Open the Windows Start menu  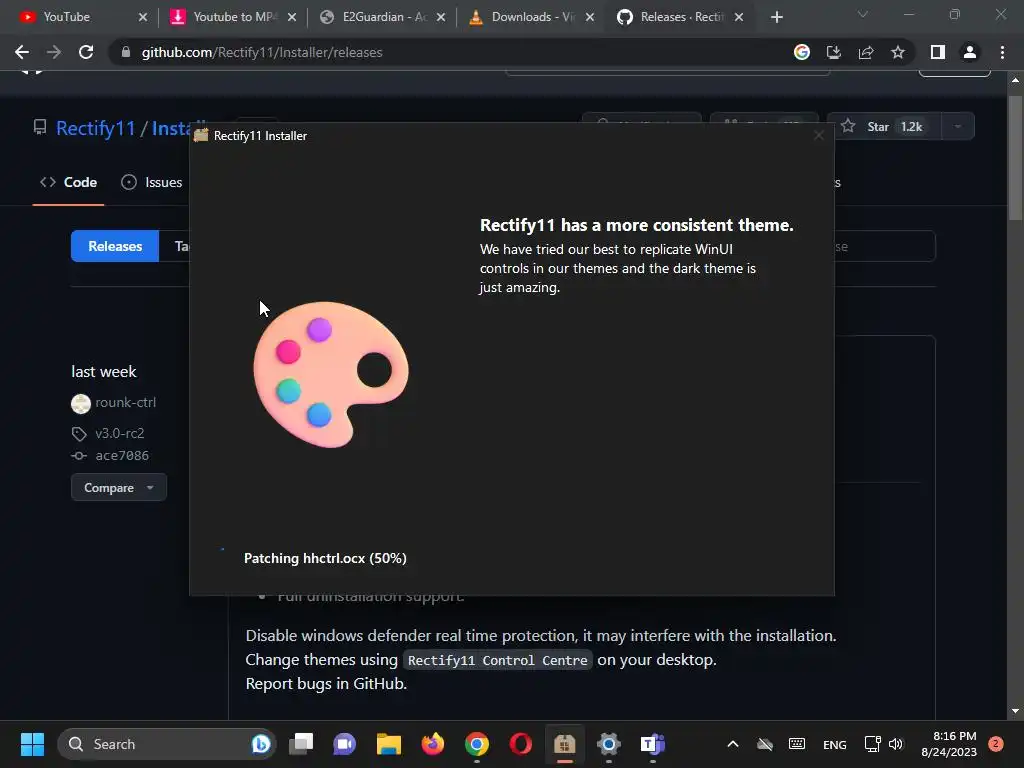coord(32,744)
